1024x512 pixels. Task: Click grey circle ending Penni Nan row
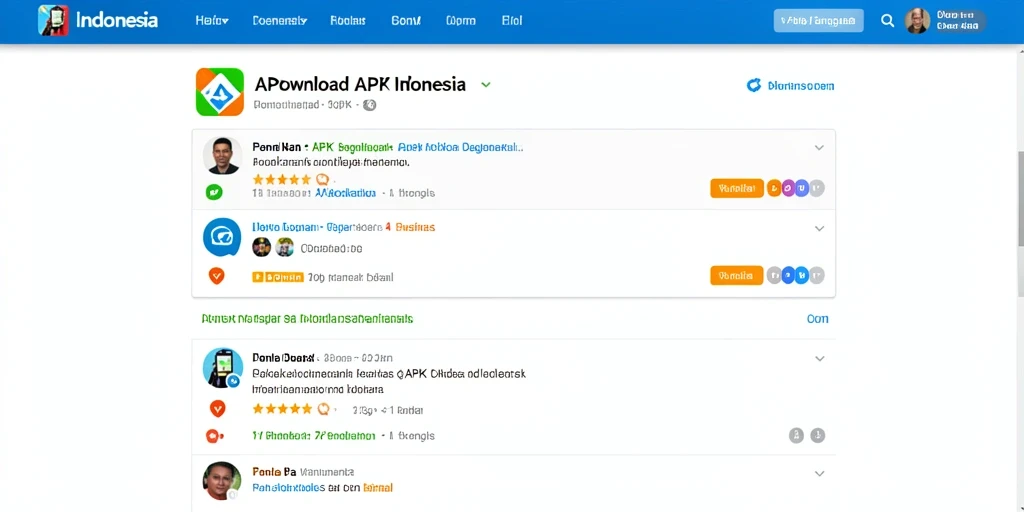click(x=816, y=189)
